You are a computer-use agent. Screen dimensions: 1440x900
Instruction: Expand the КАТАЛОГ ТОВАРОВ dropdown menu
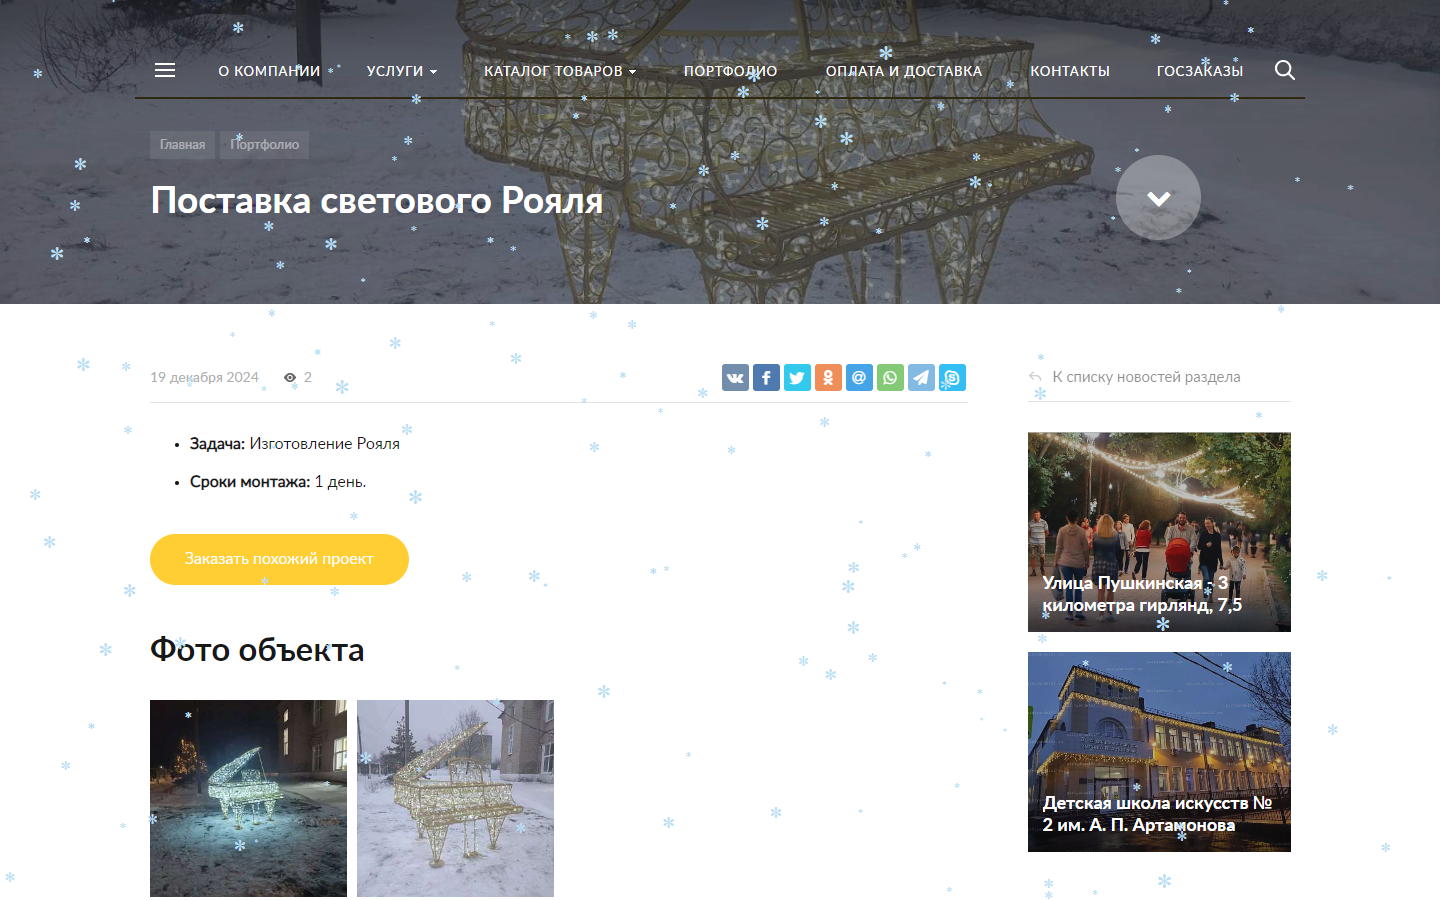559,71
